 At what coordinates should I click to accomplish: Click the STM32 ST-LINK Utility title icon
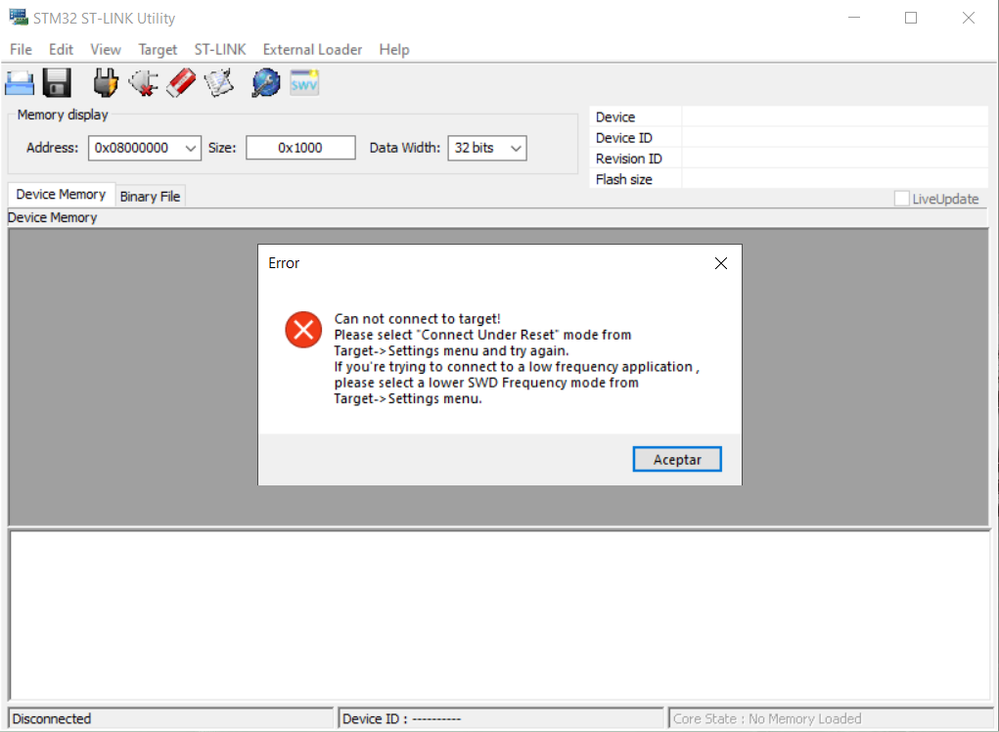coord(18,17)
